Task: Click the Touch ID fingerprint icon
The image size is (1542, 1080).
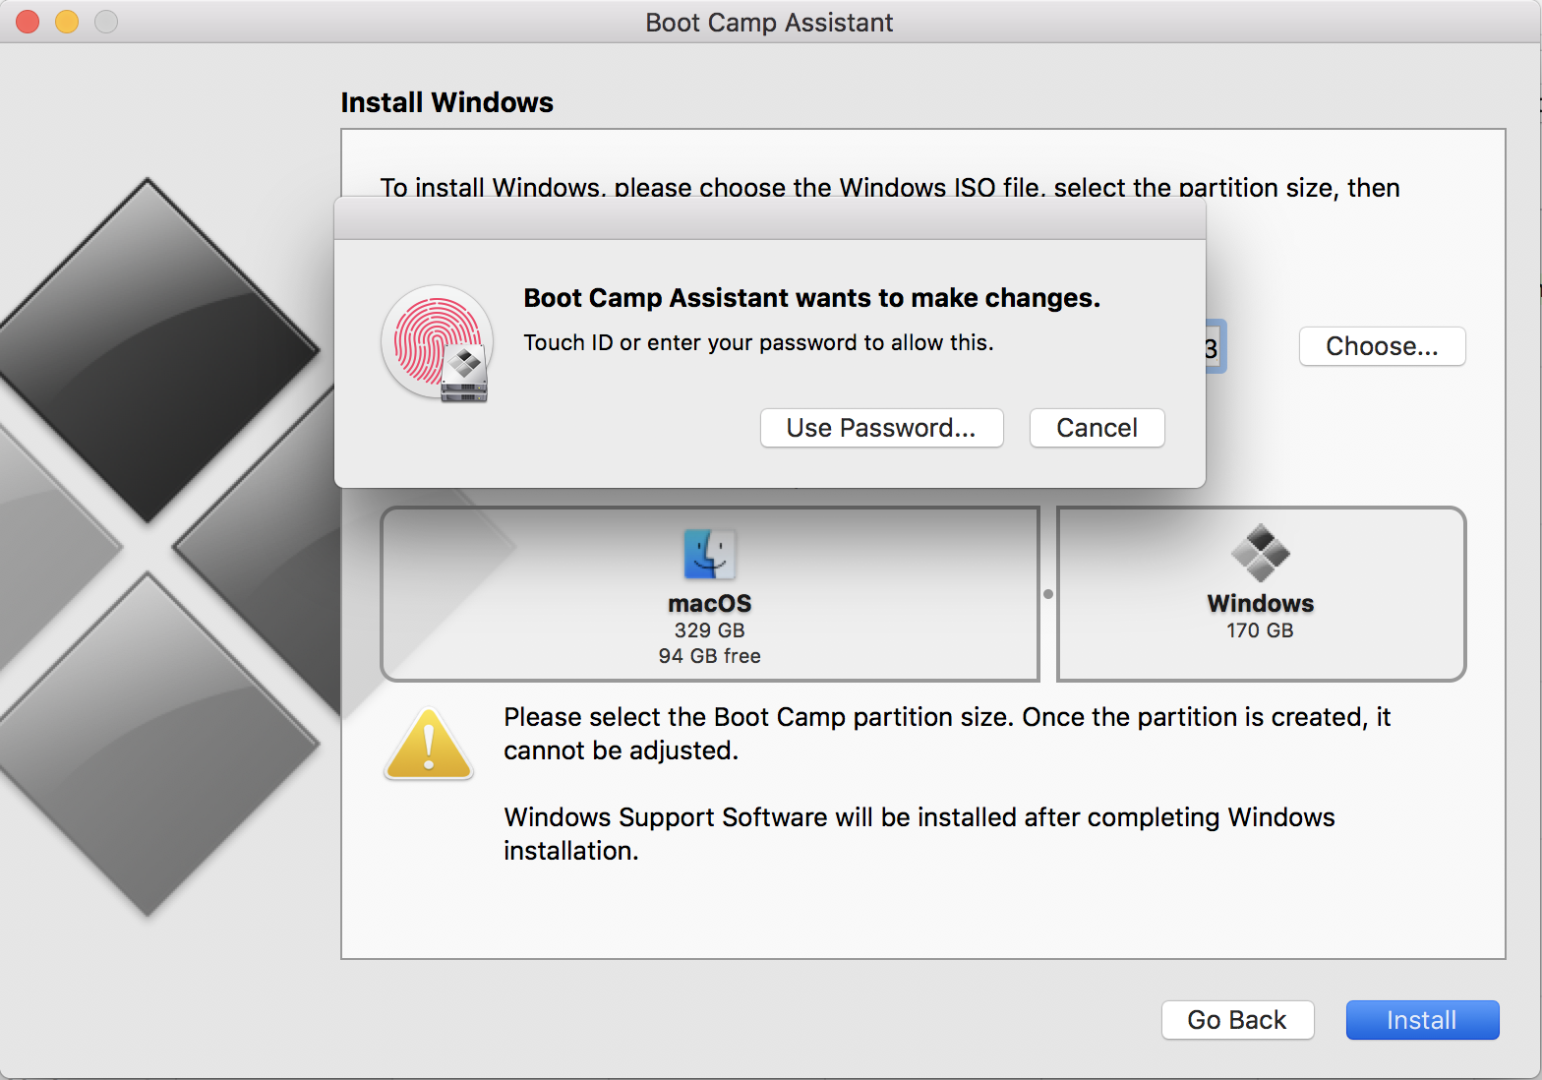Action: 437,343
